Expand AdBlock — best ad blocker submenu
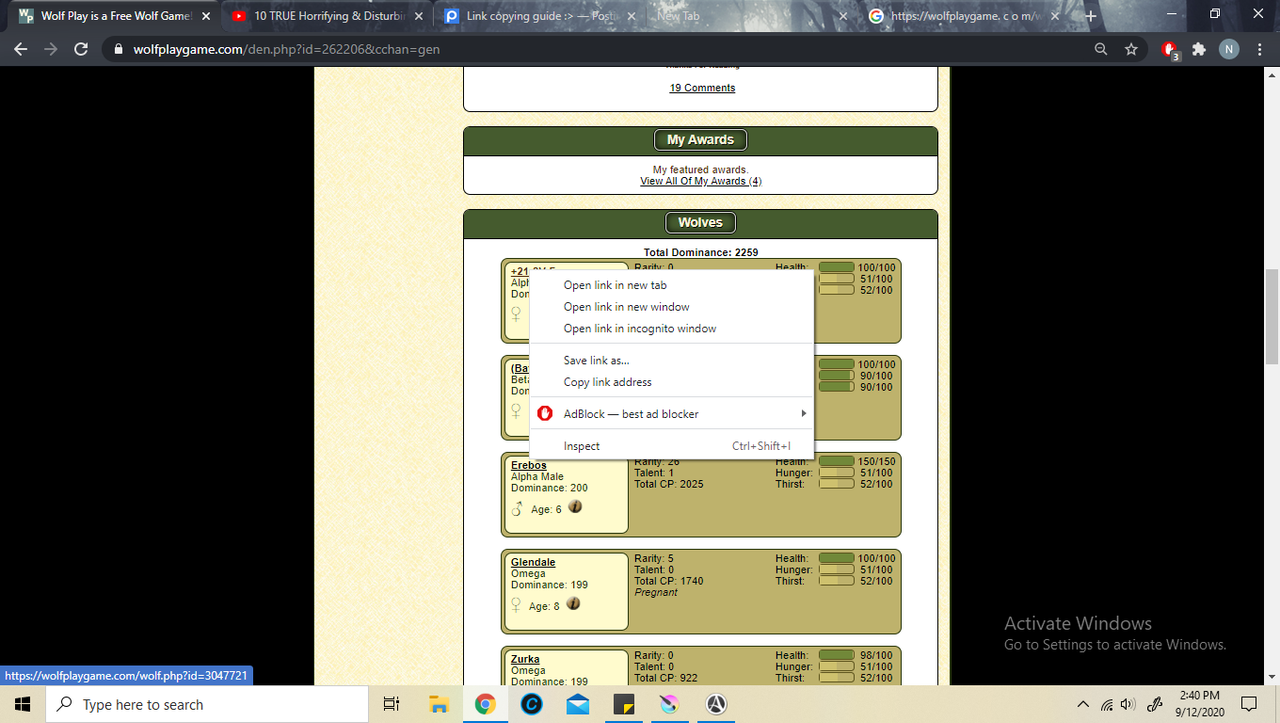 pos(672,414)
